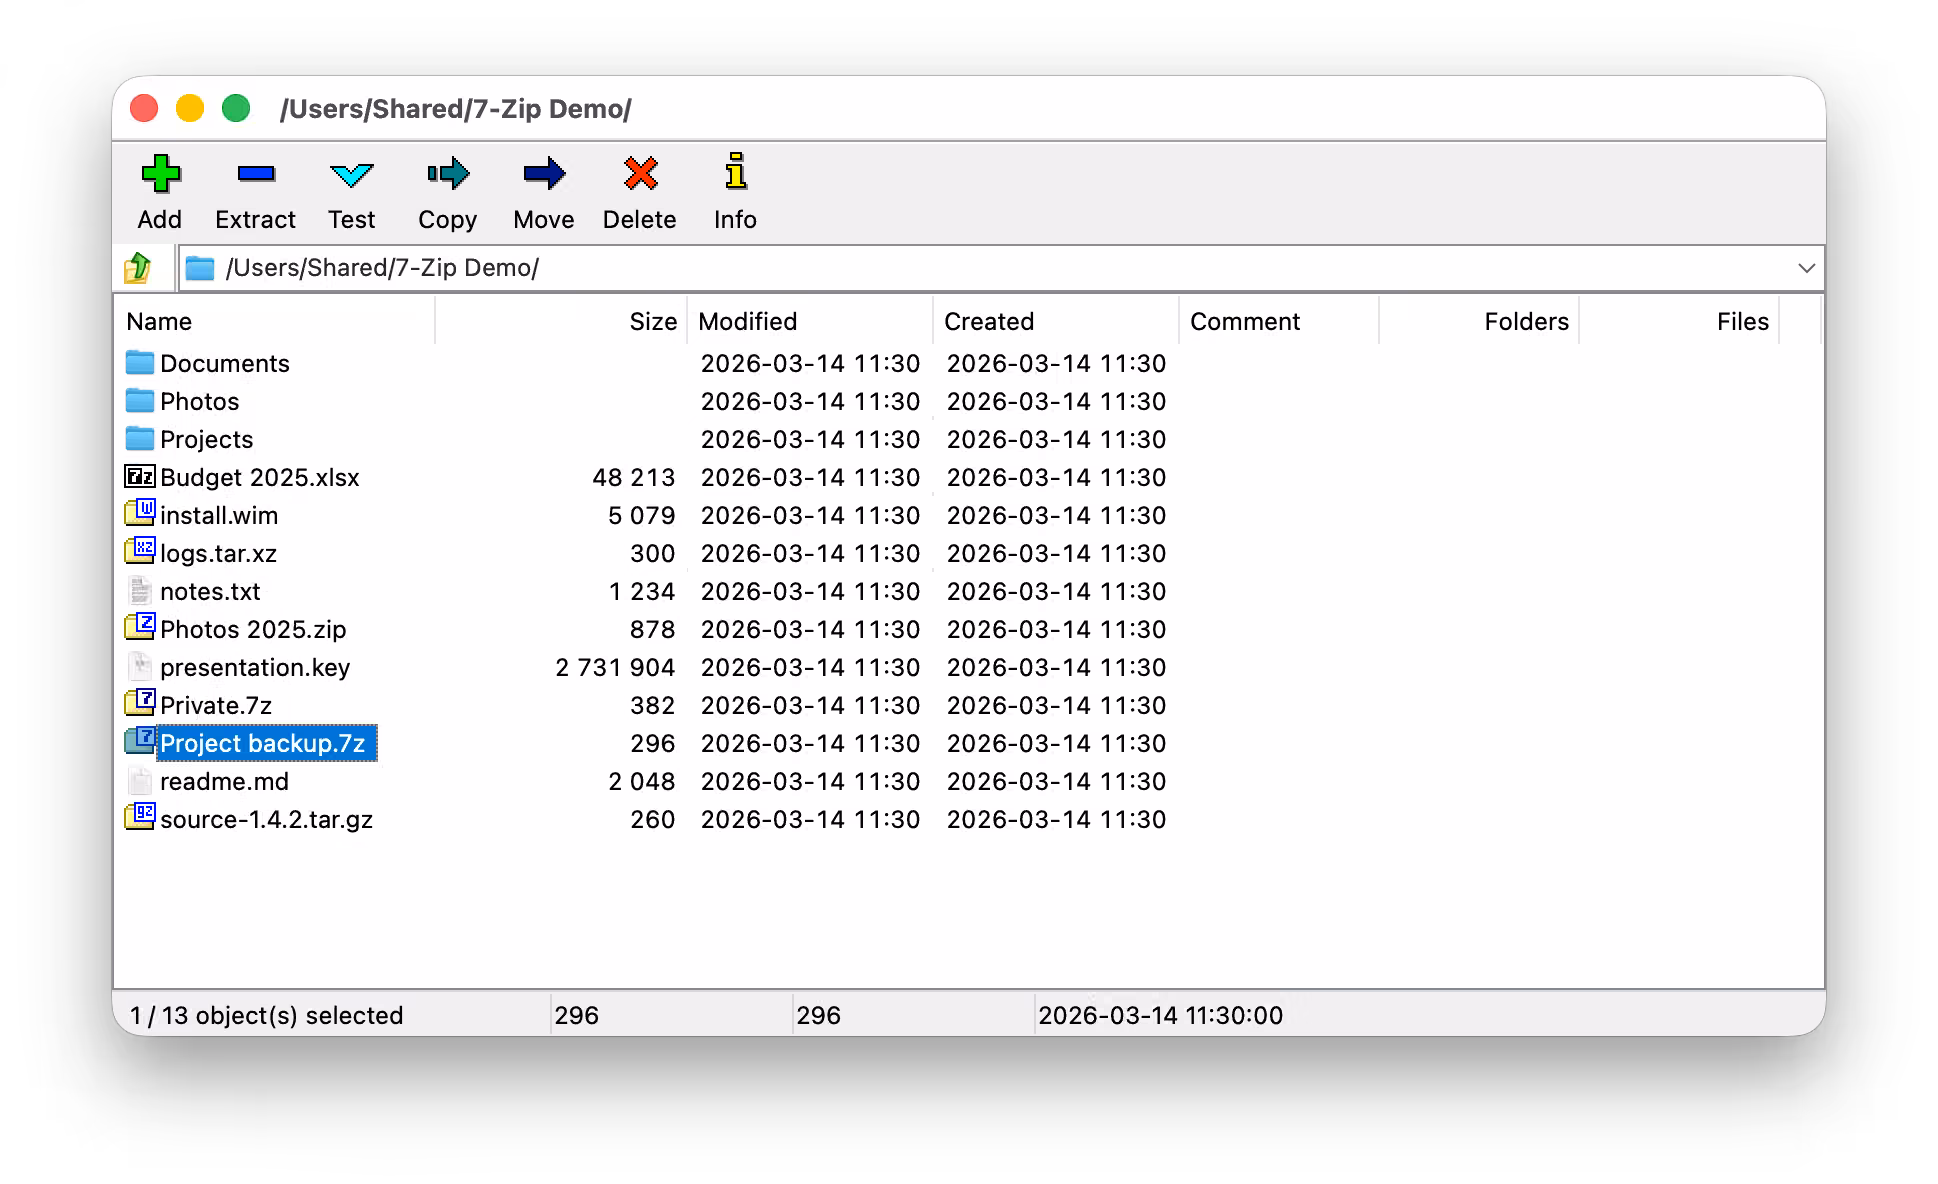
Task: Click the blue Extract minus icon
Action: [256, 174]
